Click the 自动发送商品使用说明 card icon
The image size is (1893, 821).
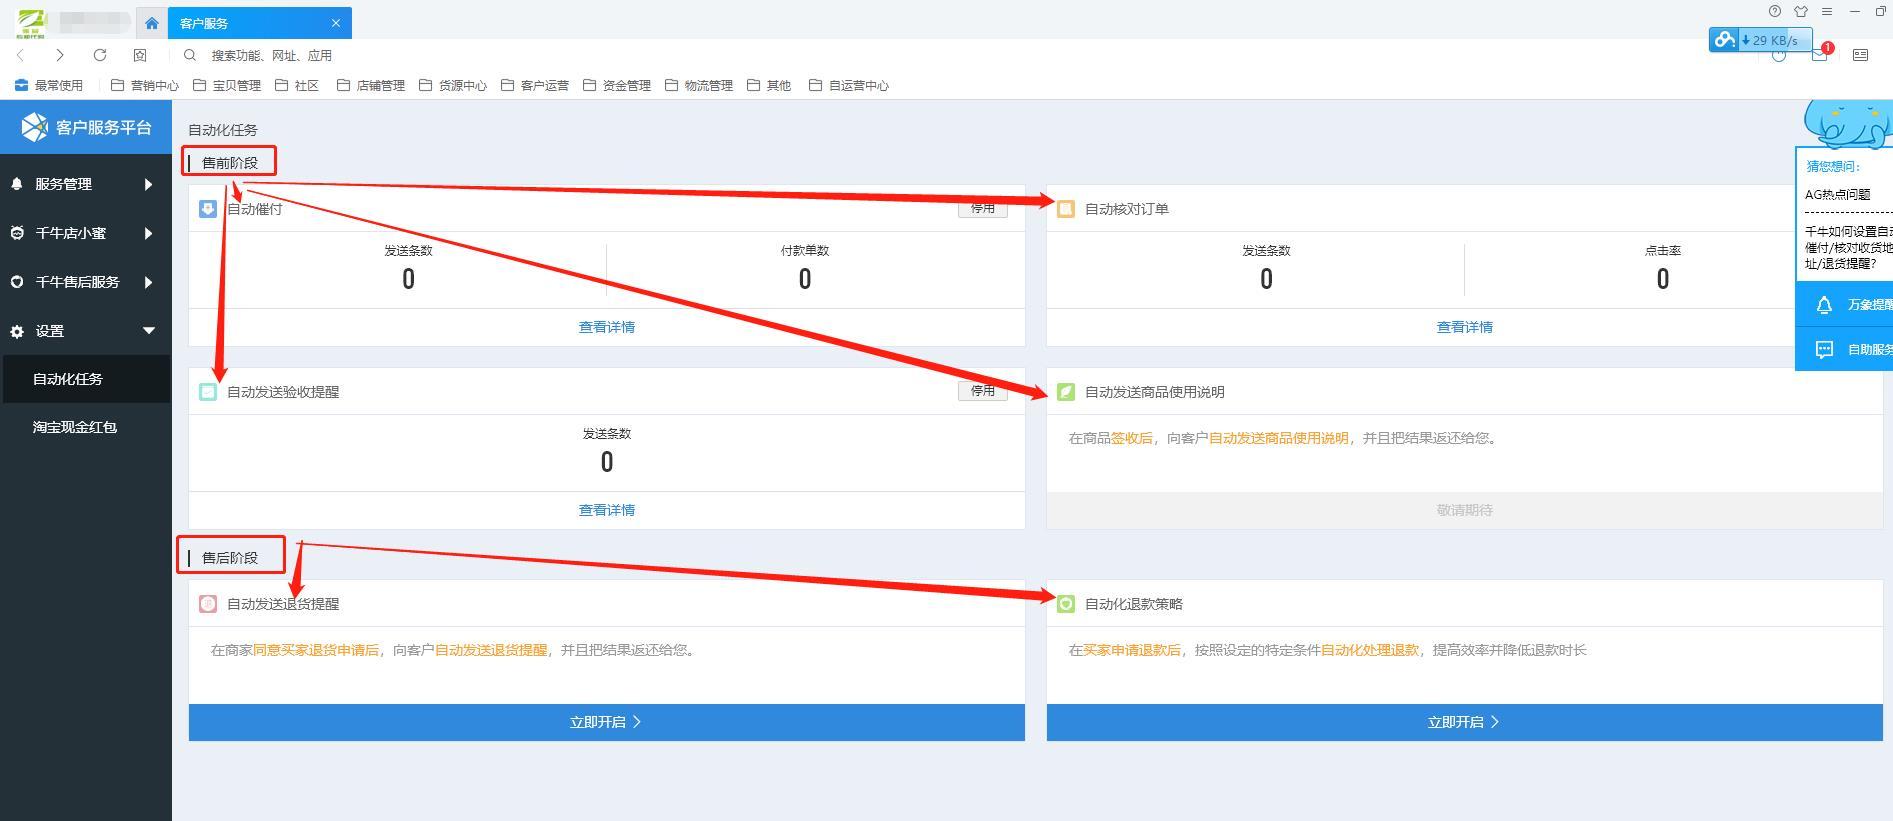tap(1066, 392)
